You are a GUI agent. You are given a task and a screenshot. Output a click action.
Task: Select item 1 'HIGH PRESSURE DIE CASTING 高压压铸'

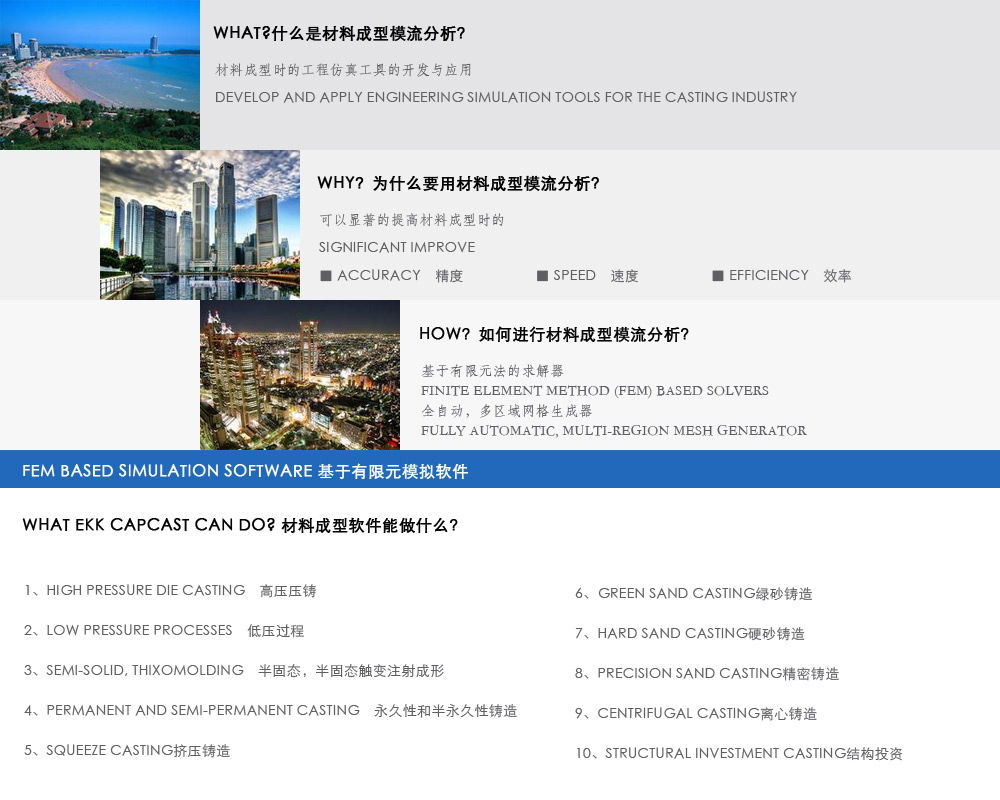(170, 591)
